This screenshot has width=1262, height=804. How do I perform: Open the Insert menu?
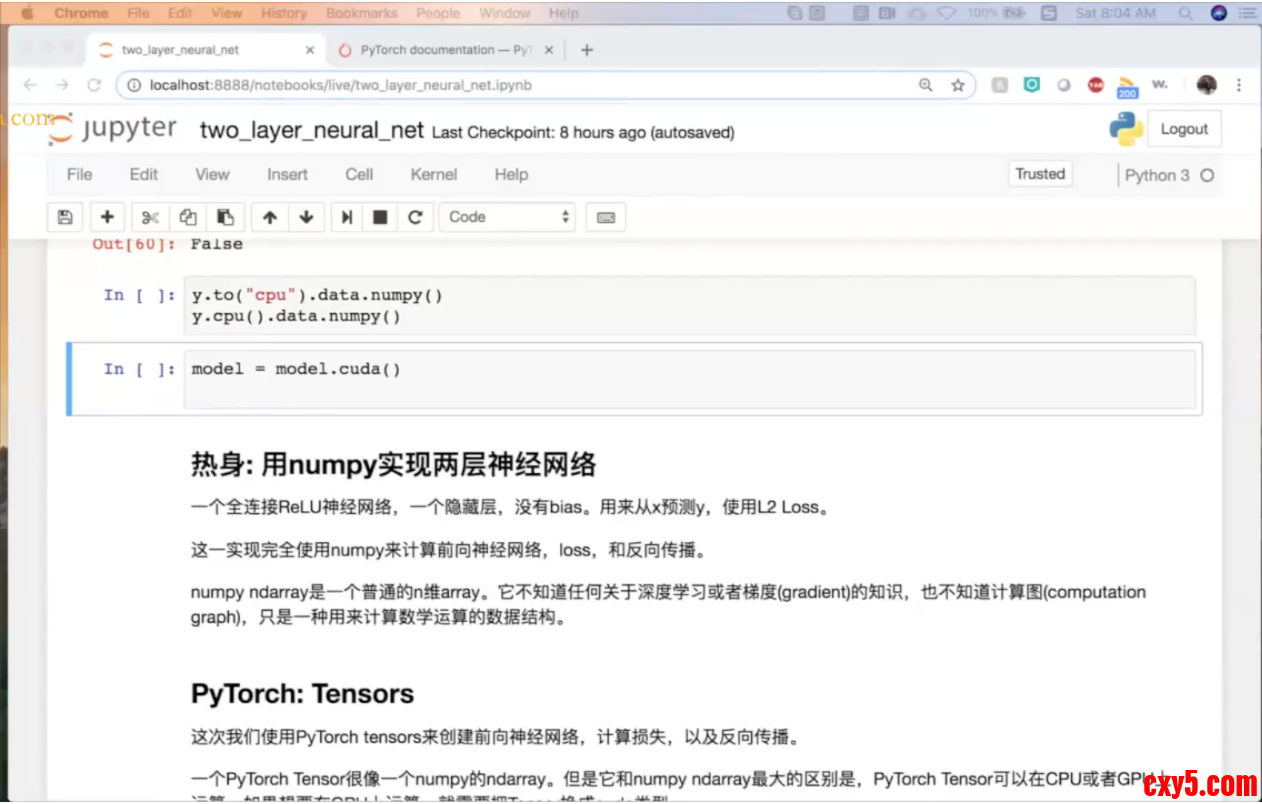pyautogui.click(x=287, y=174)
